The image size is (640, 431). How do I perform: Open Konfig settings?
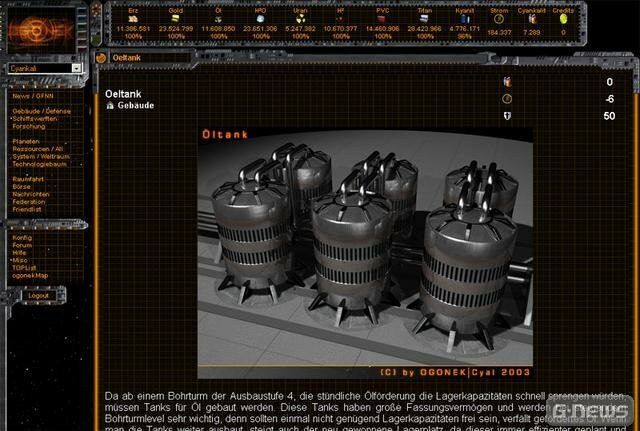click(22, 238)
